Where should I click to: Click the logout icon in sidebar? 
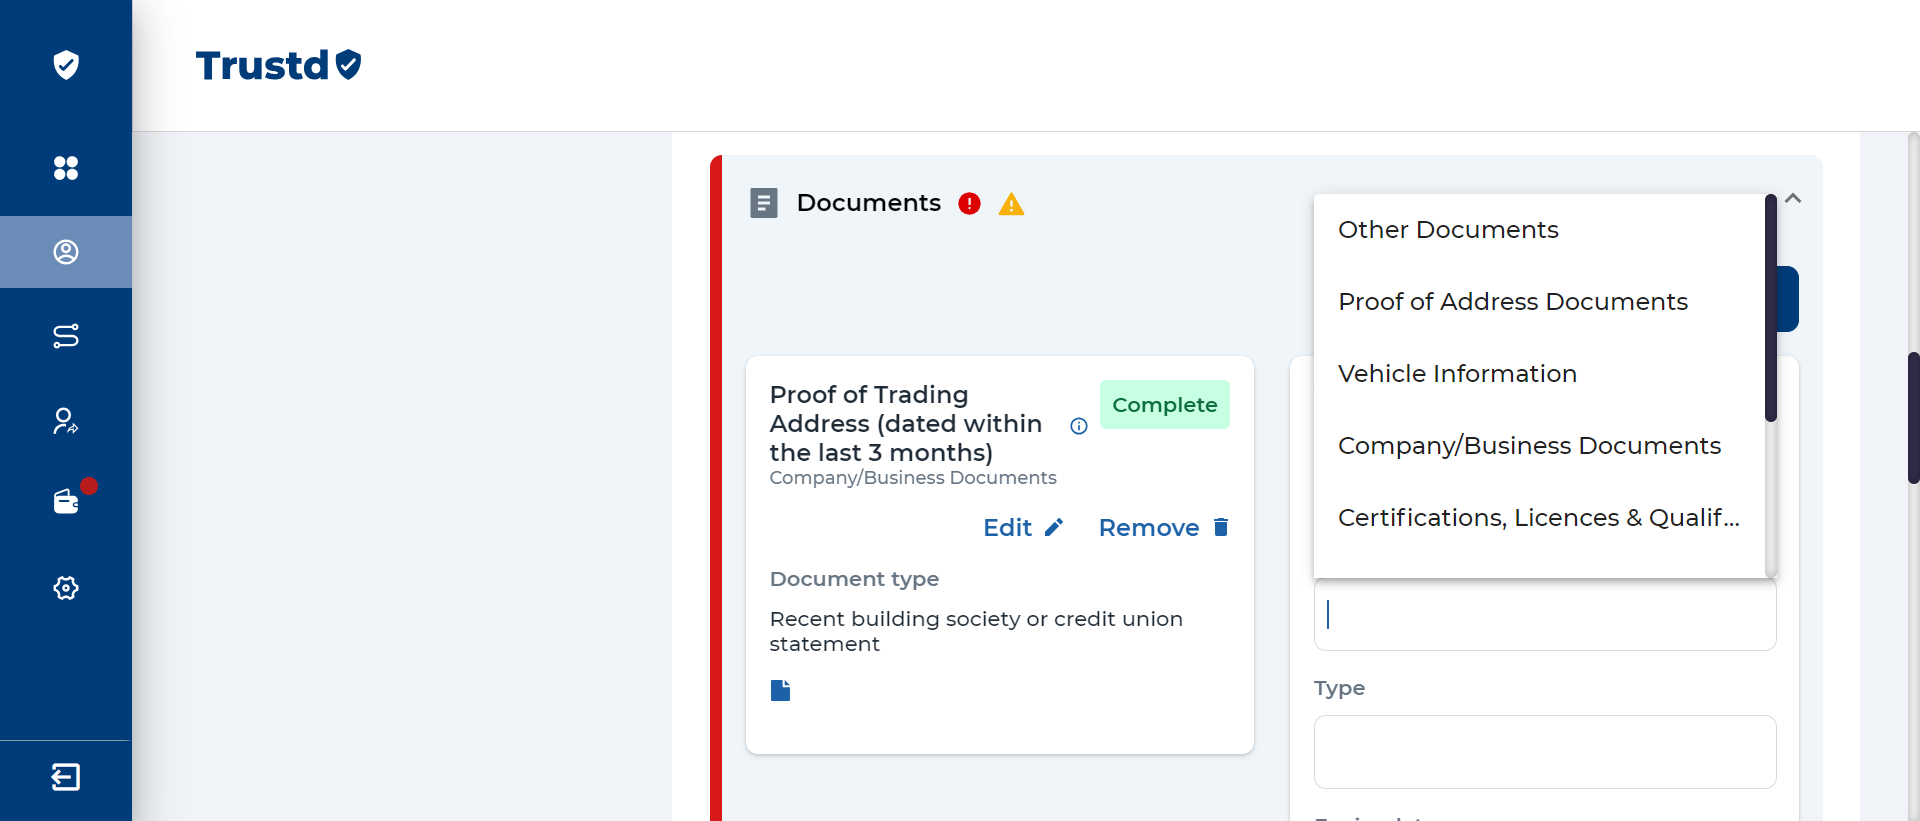pos(66,777)
